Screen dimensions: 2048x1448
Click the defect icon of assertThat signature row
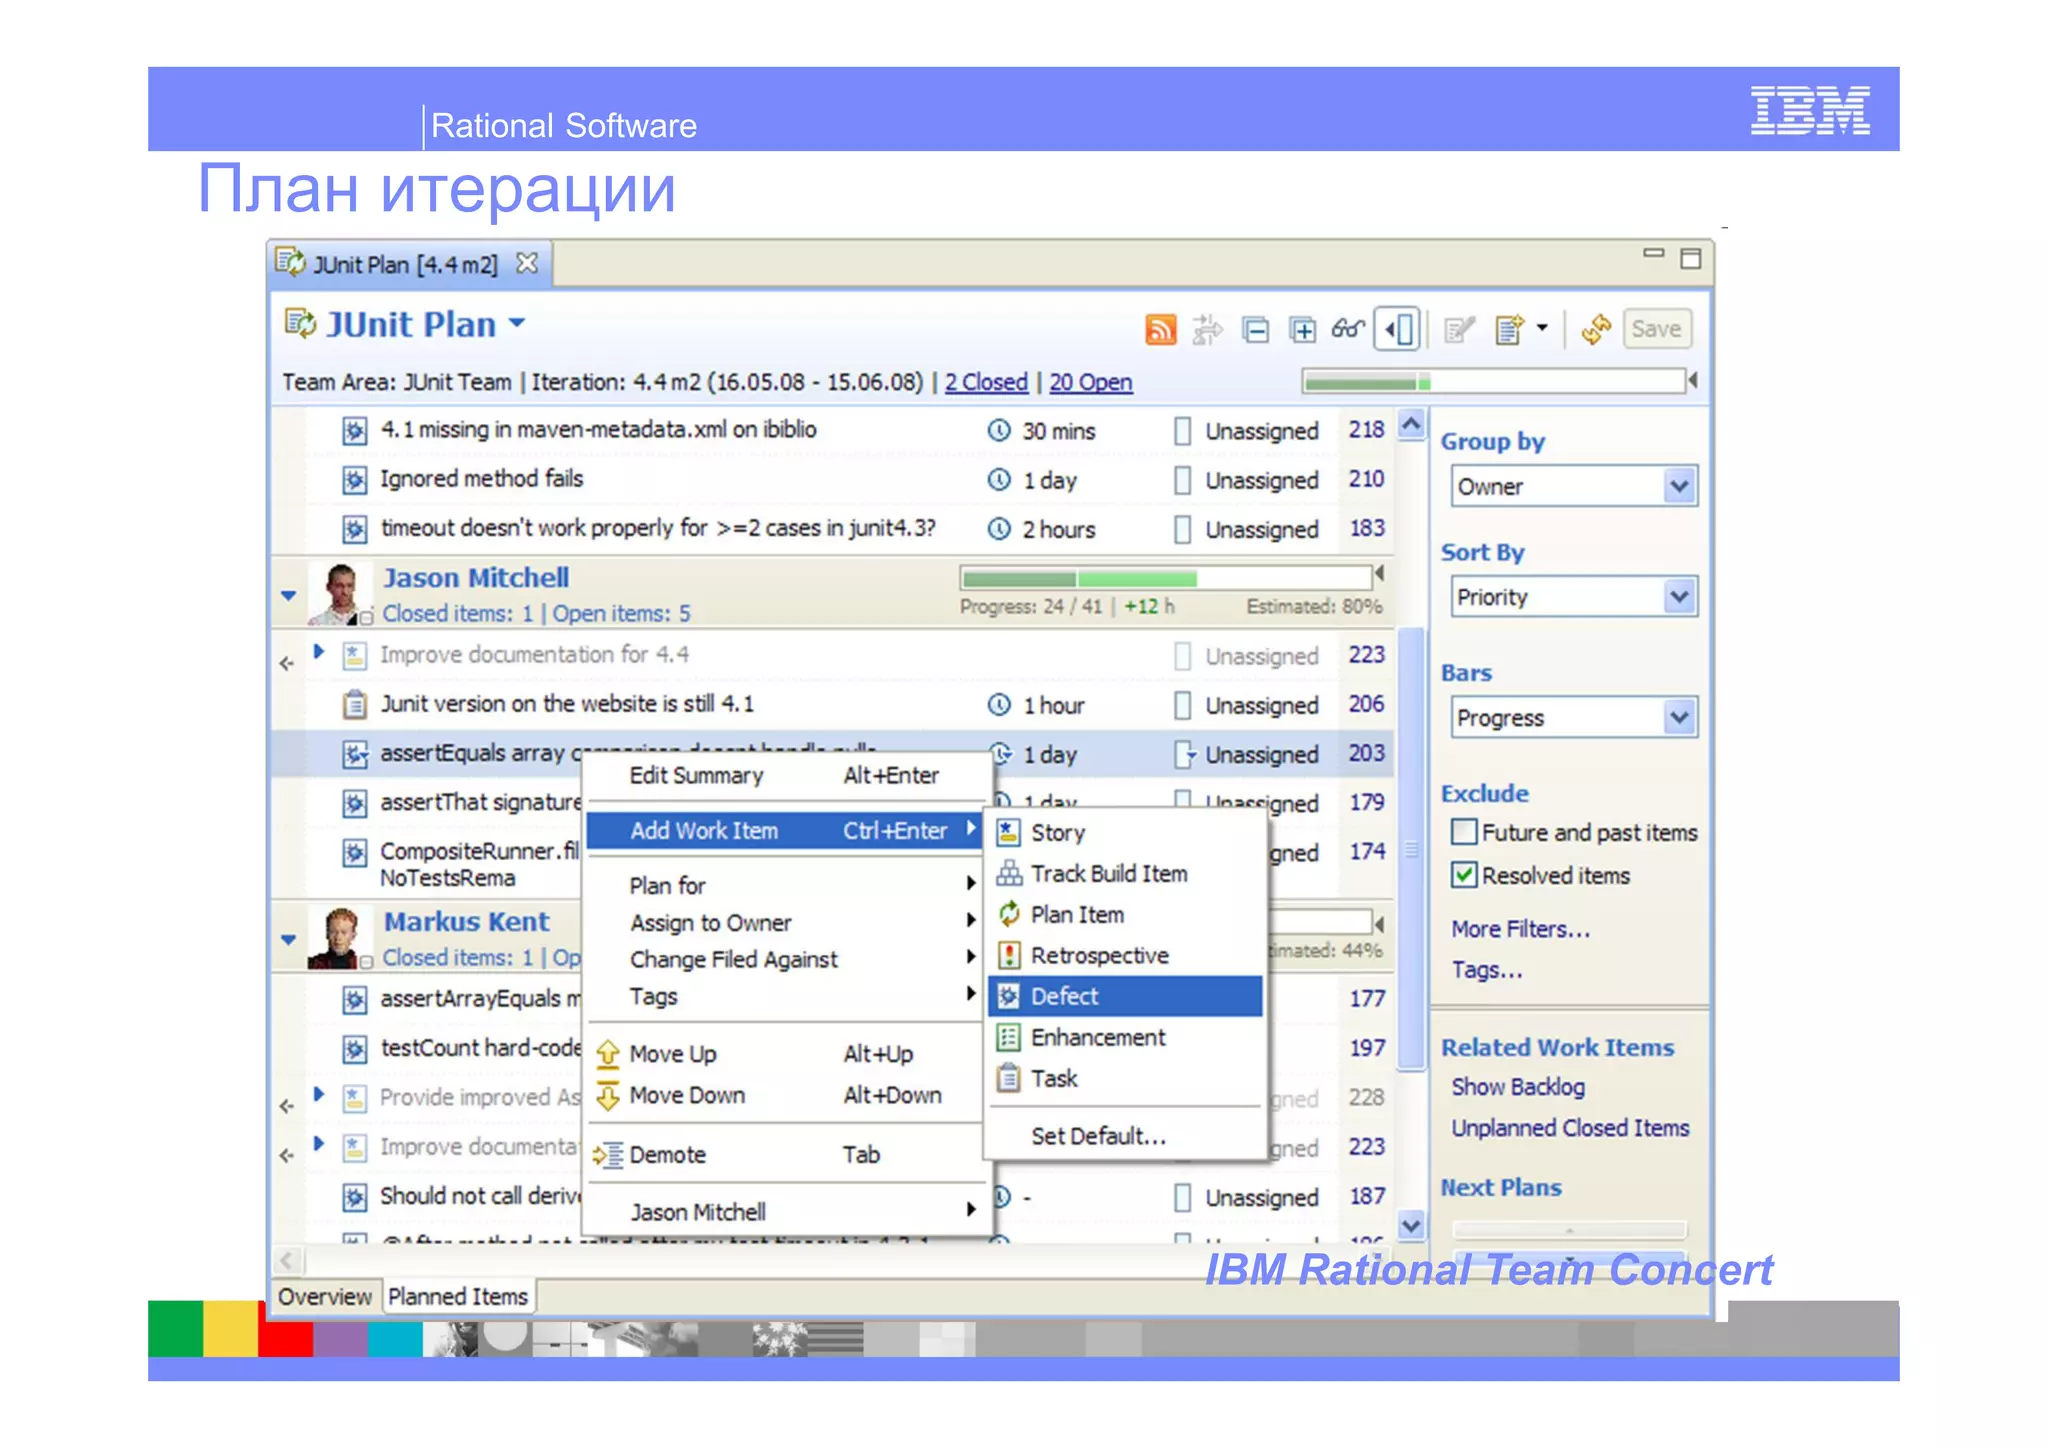click(x=354, y=803)
